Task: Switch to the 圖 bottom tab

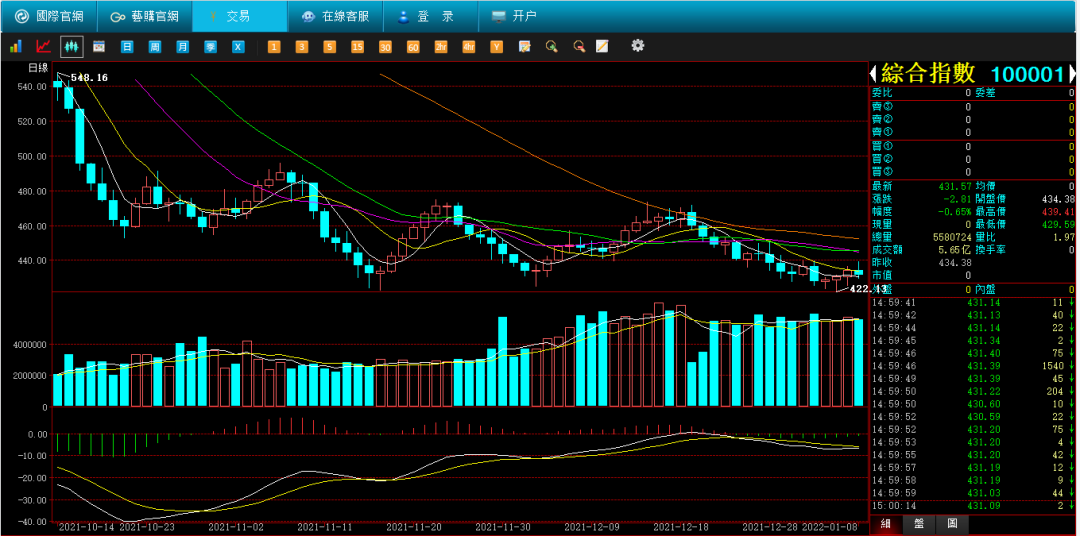Action: click(952, 524)
